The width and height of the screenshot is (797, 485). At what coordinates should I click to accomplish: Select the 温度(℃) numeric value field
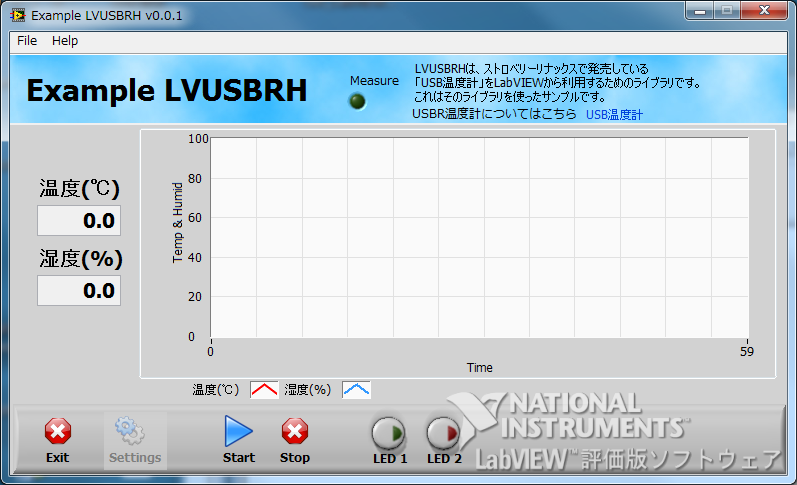[79, 220]
